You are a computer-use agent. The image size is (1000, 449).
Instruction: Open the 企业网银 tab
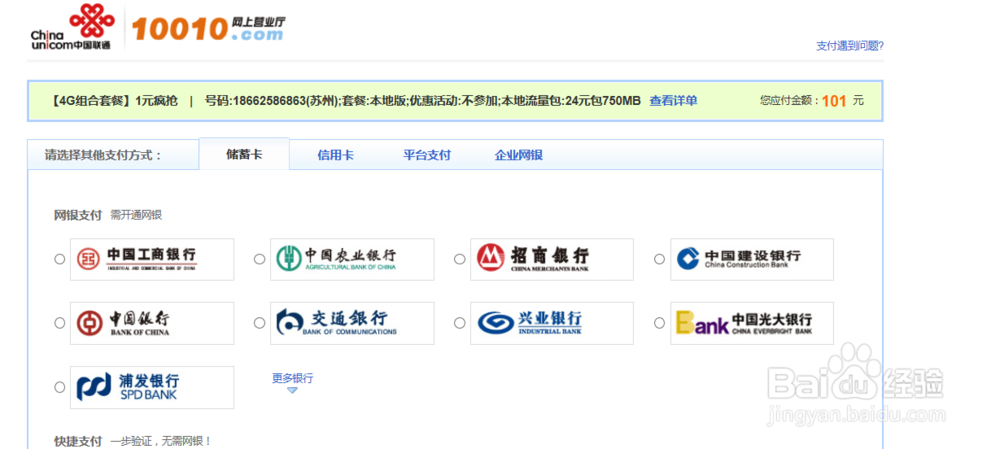(x=518, y=155)
